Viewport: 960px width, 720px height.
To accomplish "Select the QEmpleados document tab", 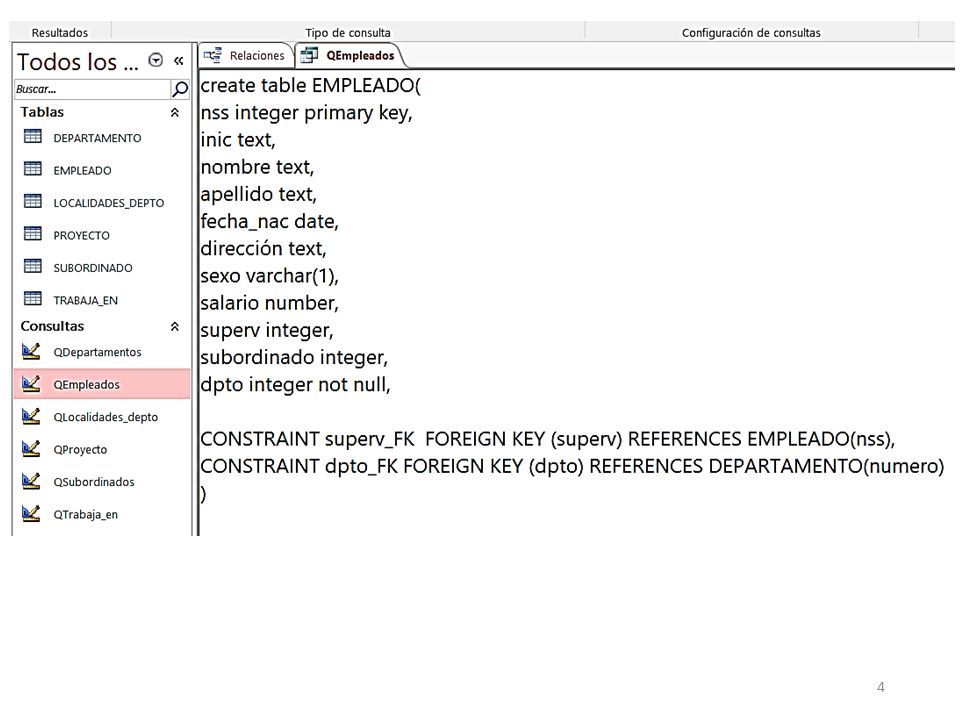I will click(x=349, y=56).
